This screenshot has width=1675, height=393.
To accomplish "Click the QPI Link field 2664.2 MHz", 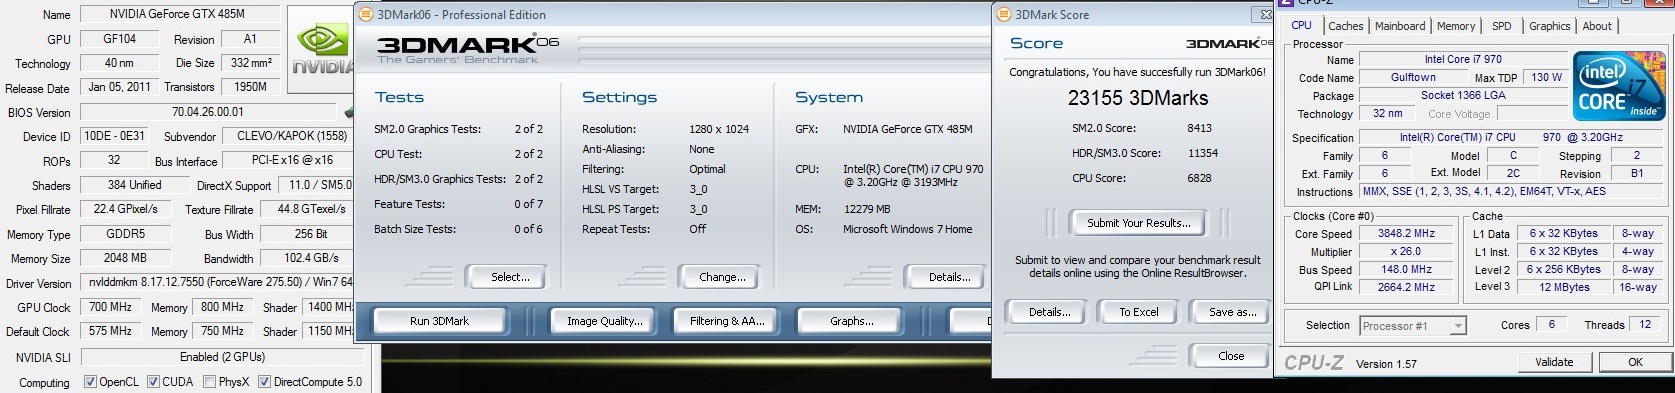I will pyautogui.click(x=1407, y=287).
